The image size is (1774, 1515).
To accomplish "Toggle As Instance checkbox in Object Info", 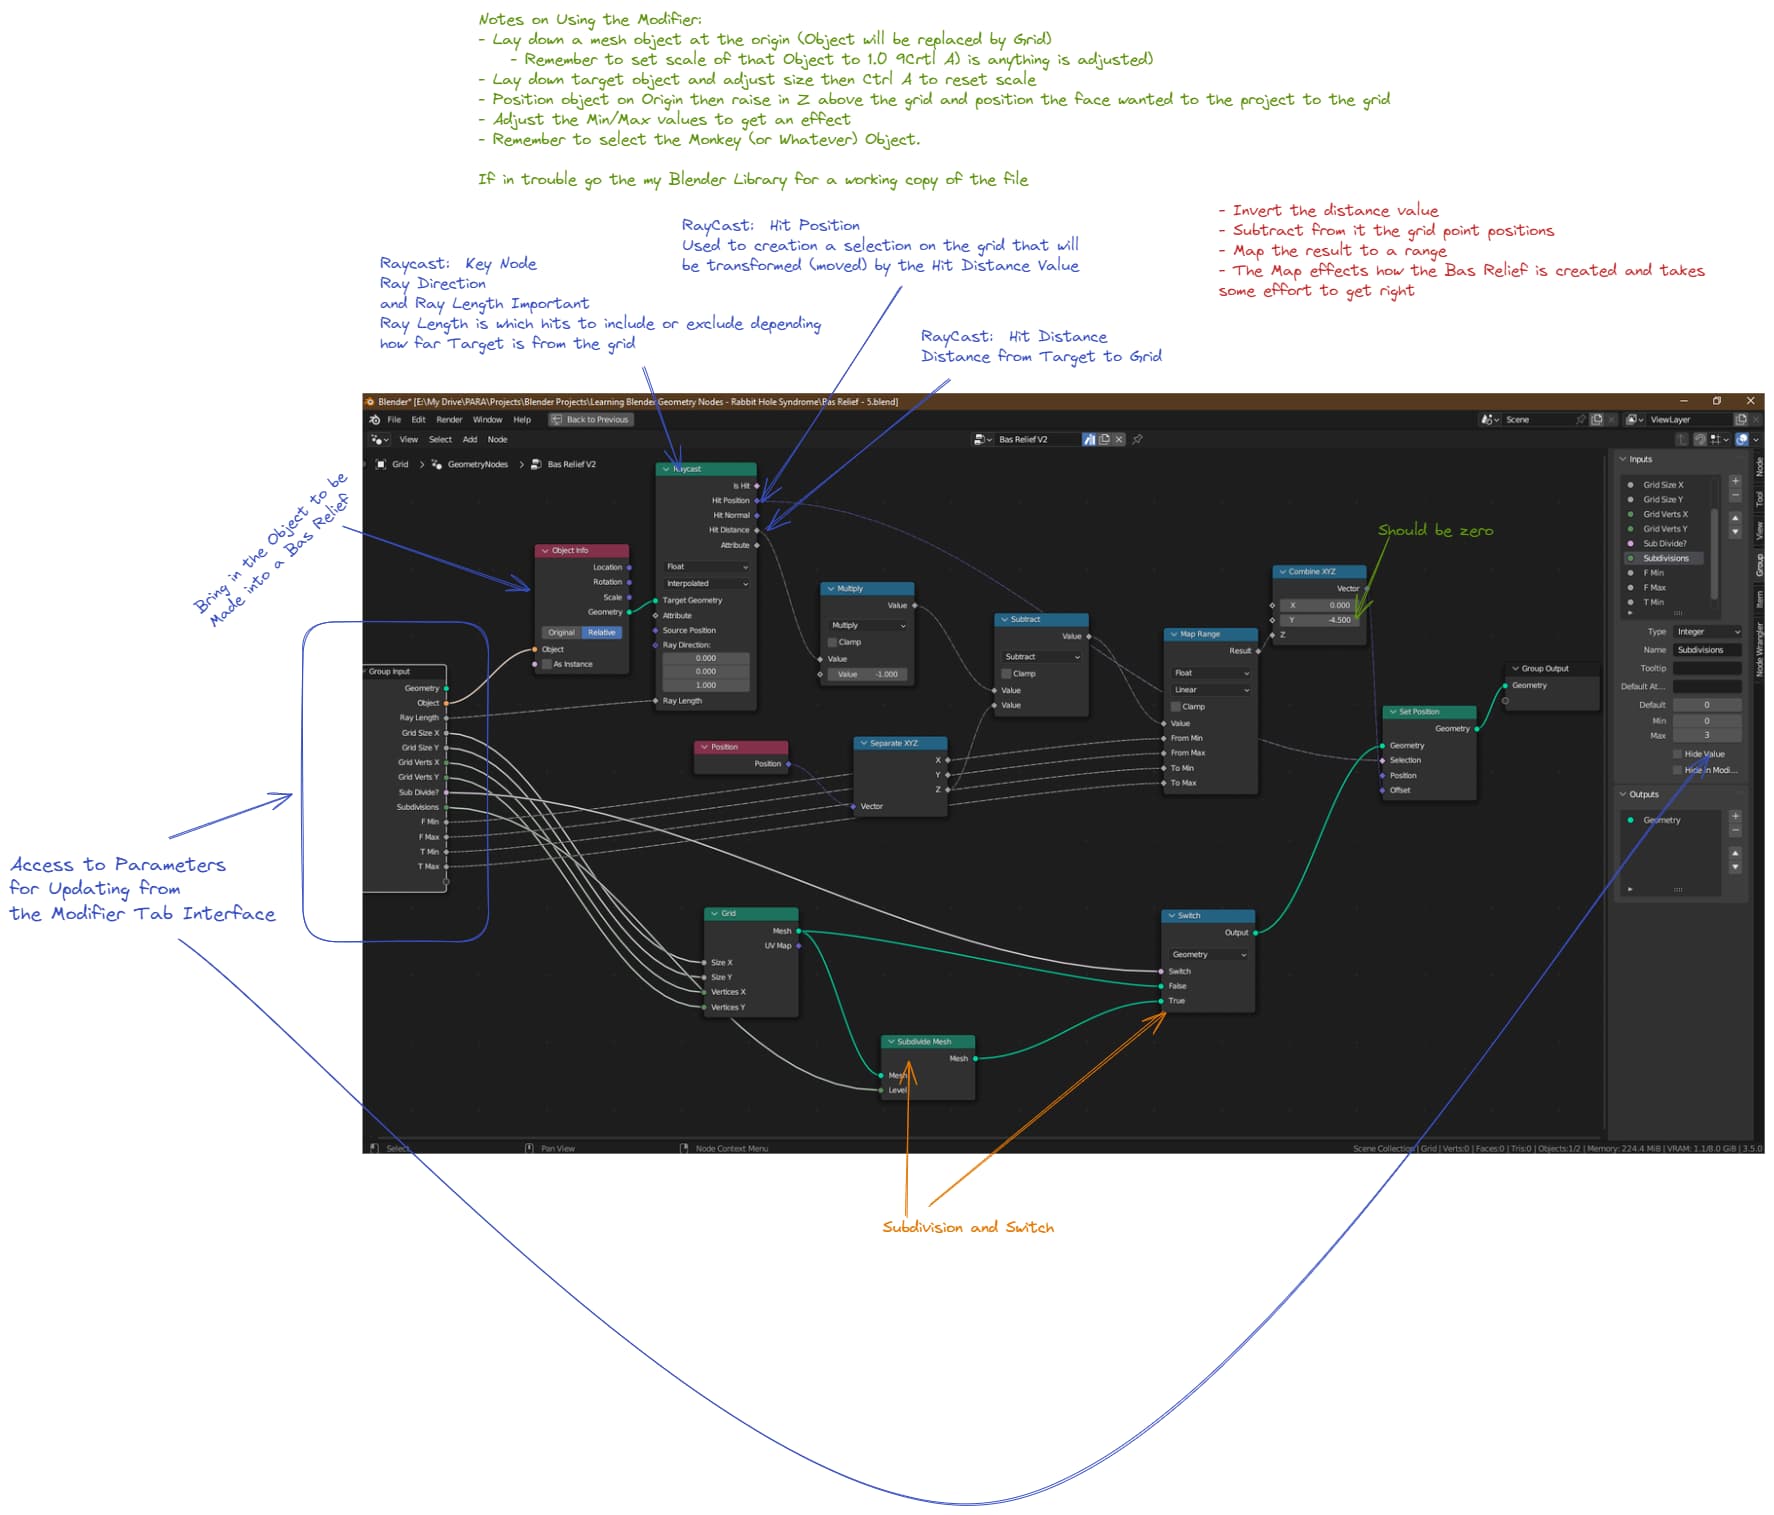I will tap(547, 664).
